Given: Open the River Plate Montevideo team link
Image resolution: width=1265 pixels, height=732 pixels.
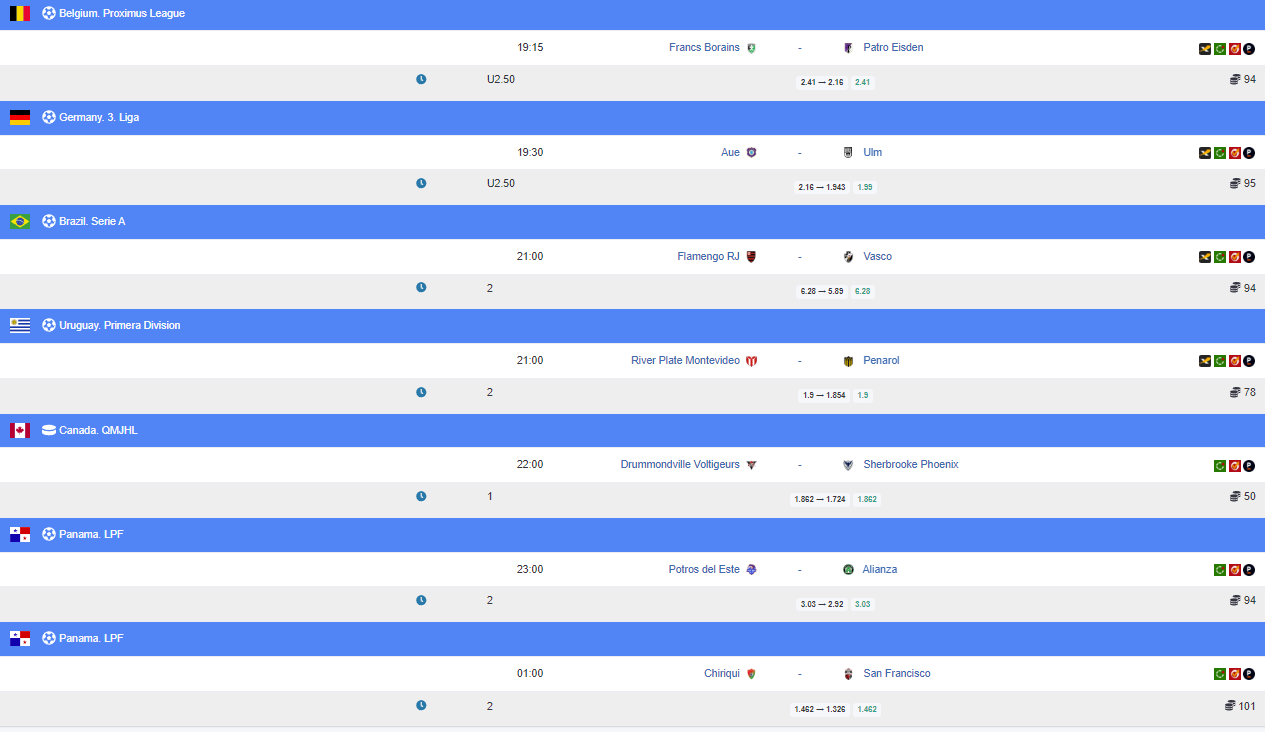Looking at the screenshot, I should [x=686, y=361].
